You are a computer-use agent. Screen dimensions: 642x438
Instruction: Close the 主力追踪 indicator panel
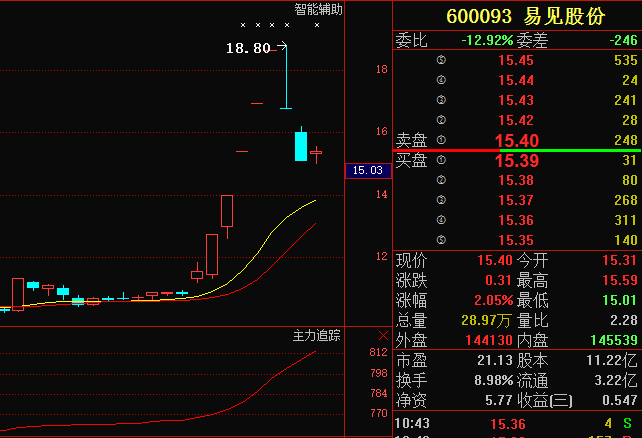[x=383, y=335]
